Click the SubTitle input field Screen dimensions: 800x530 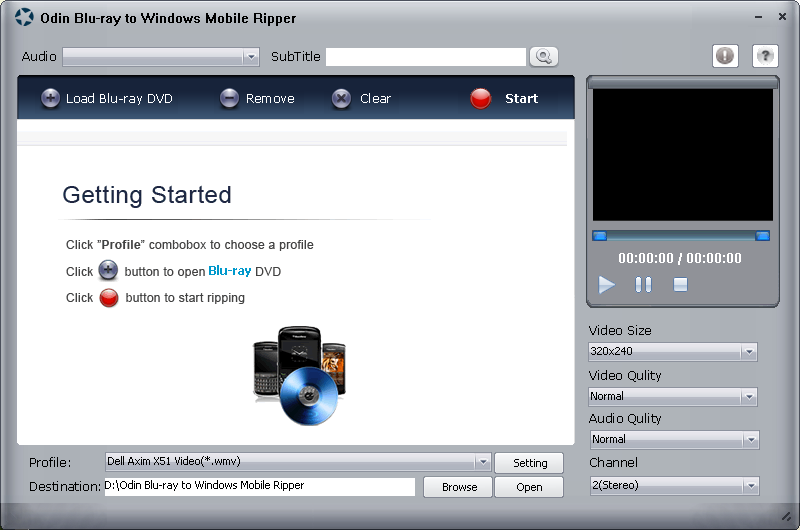point(426,57)
